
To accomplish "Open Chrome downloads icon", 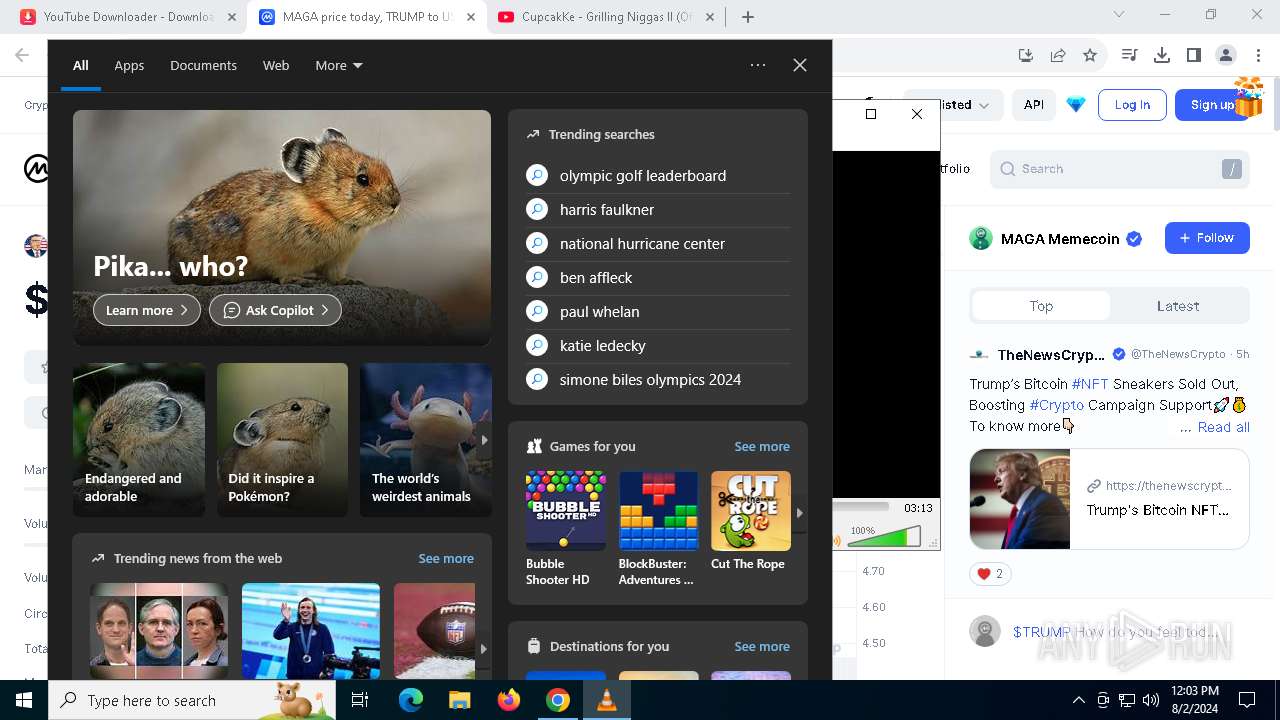I will point(1162,55).
